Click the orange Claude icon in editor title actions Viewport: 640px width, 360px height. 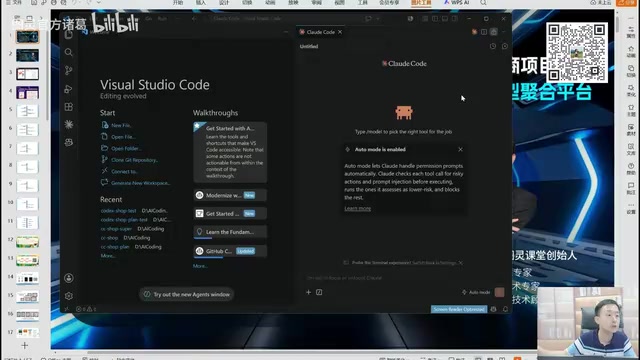click(x=474, y=32)
